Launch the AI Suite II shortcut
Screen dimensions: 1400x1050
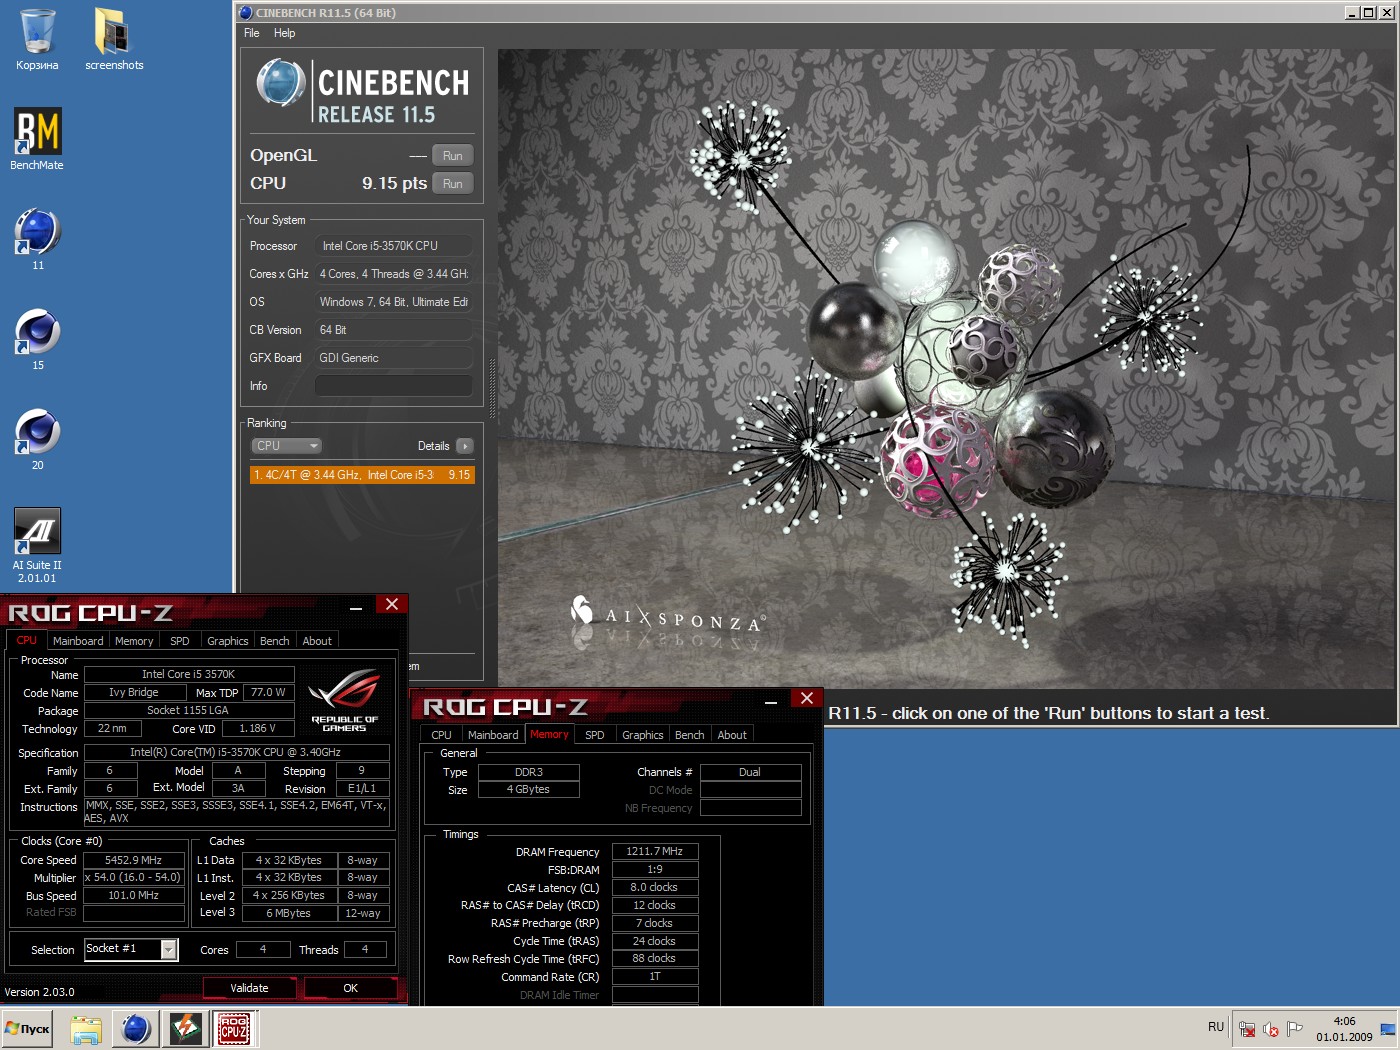[37, 545]
